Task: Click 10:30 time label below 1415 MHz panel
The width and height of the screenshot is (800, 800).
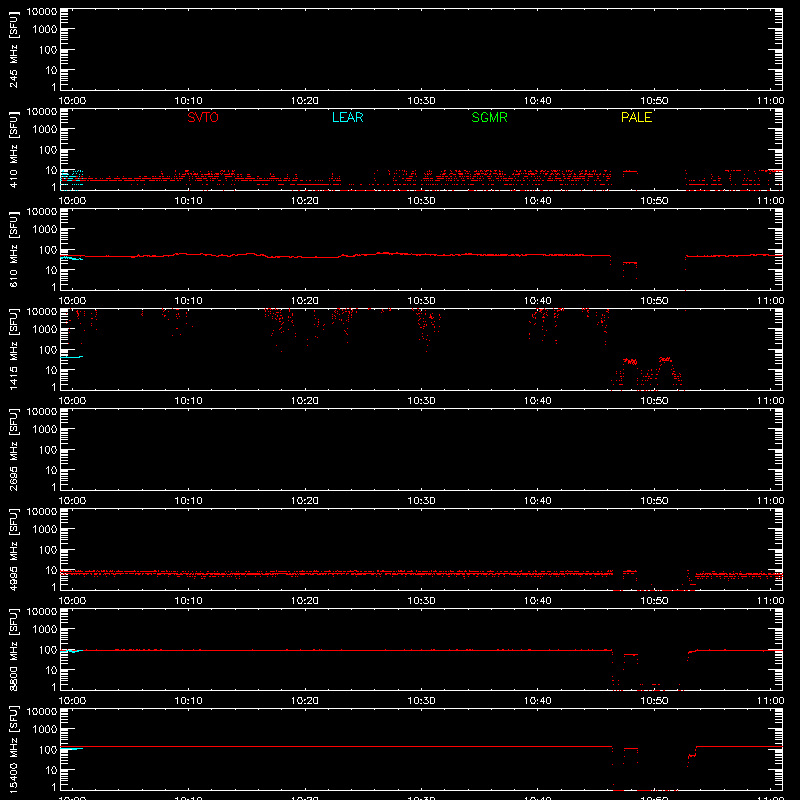Action: click(421, 401)
